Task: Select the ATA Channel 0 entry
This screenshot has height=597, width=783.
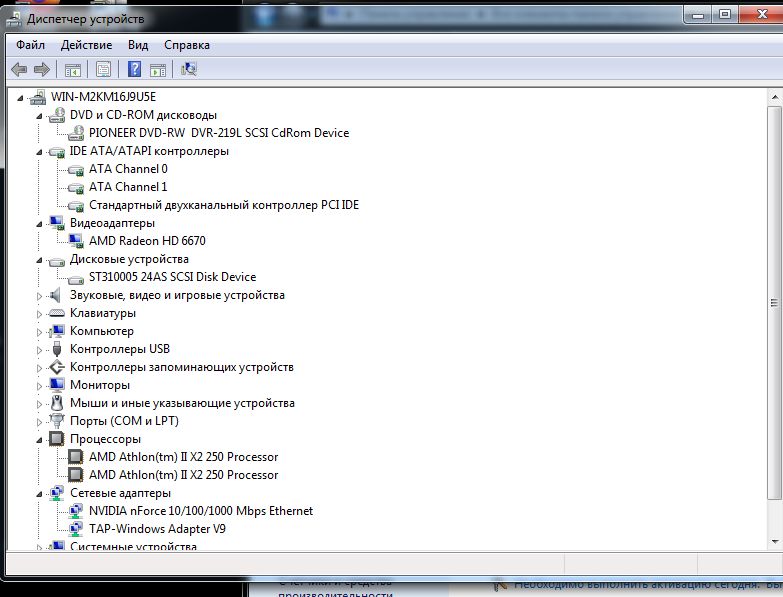Action: tap(128, 169)
